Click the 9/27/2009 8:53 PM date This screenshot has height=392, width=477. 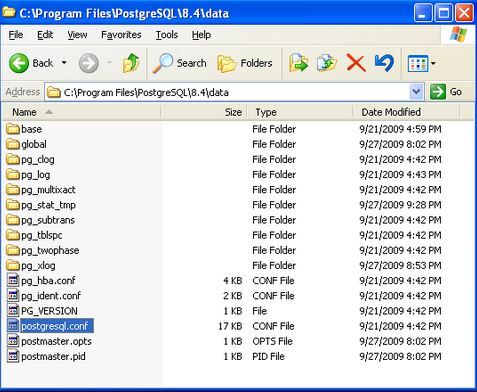tap(400, 265)
